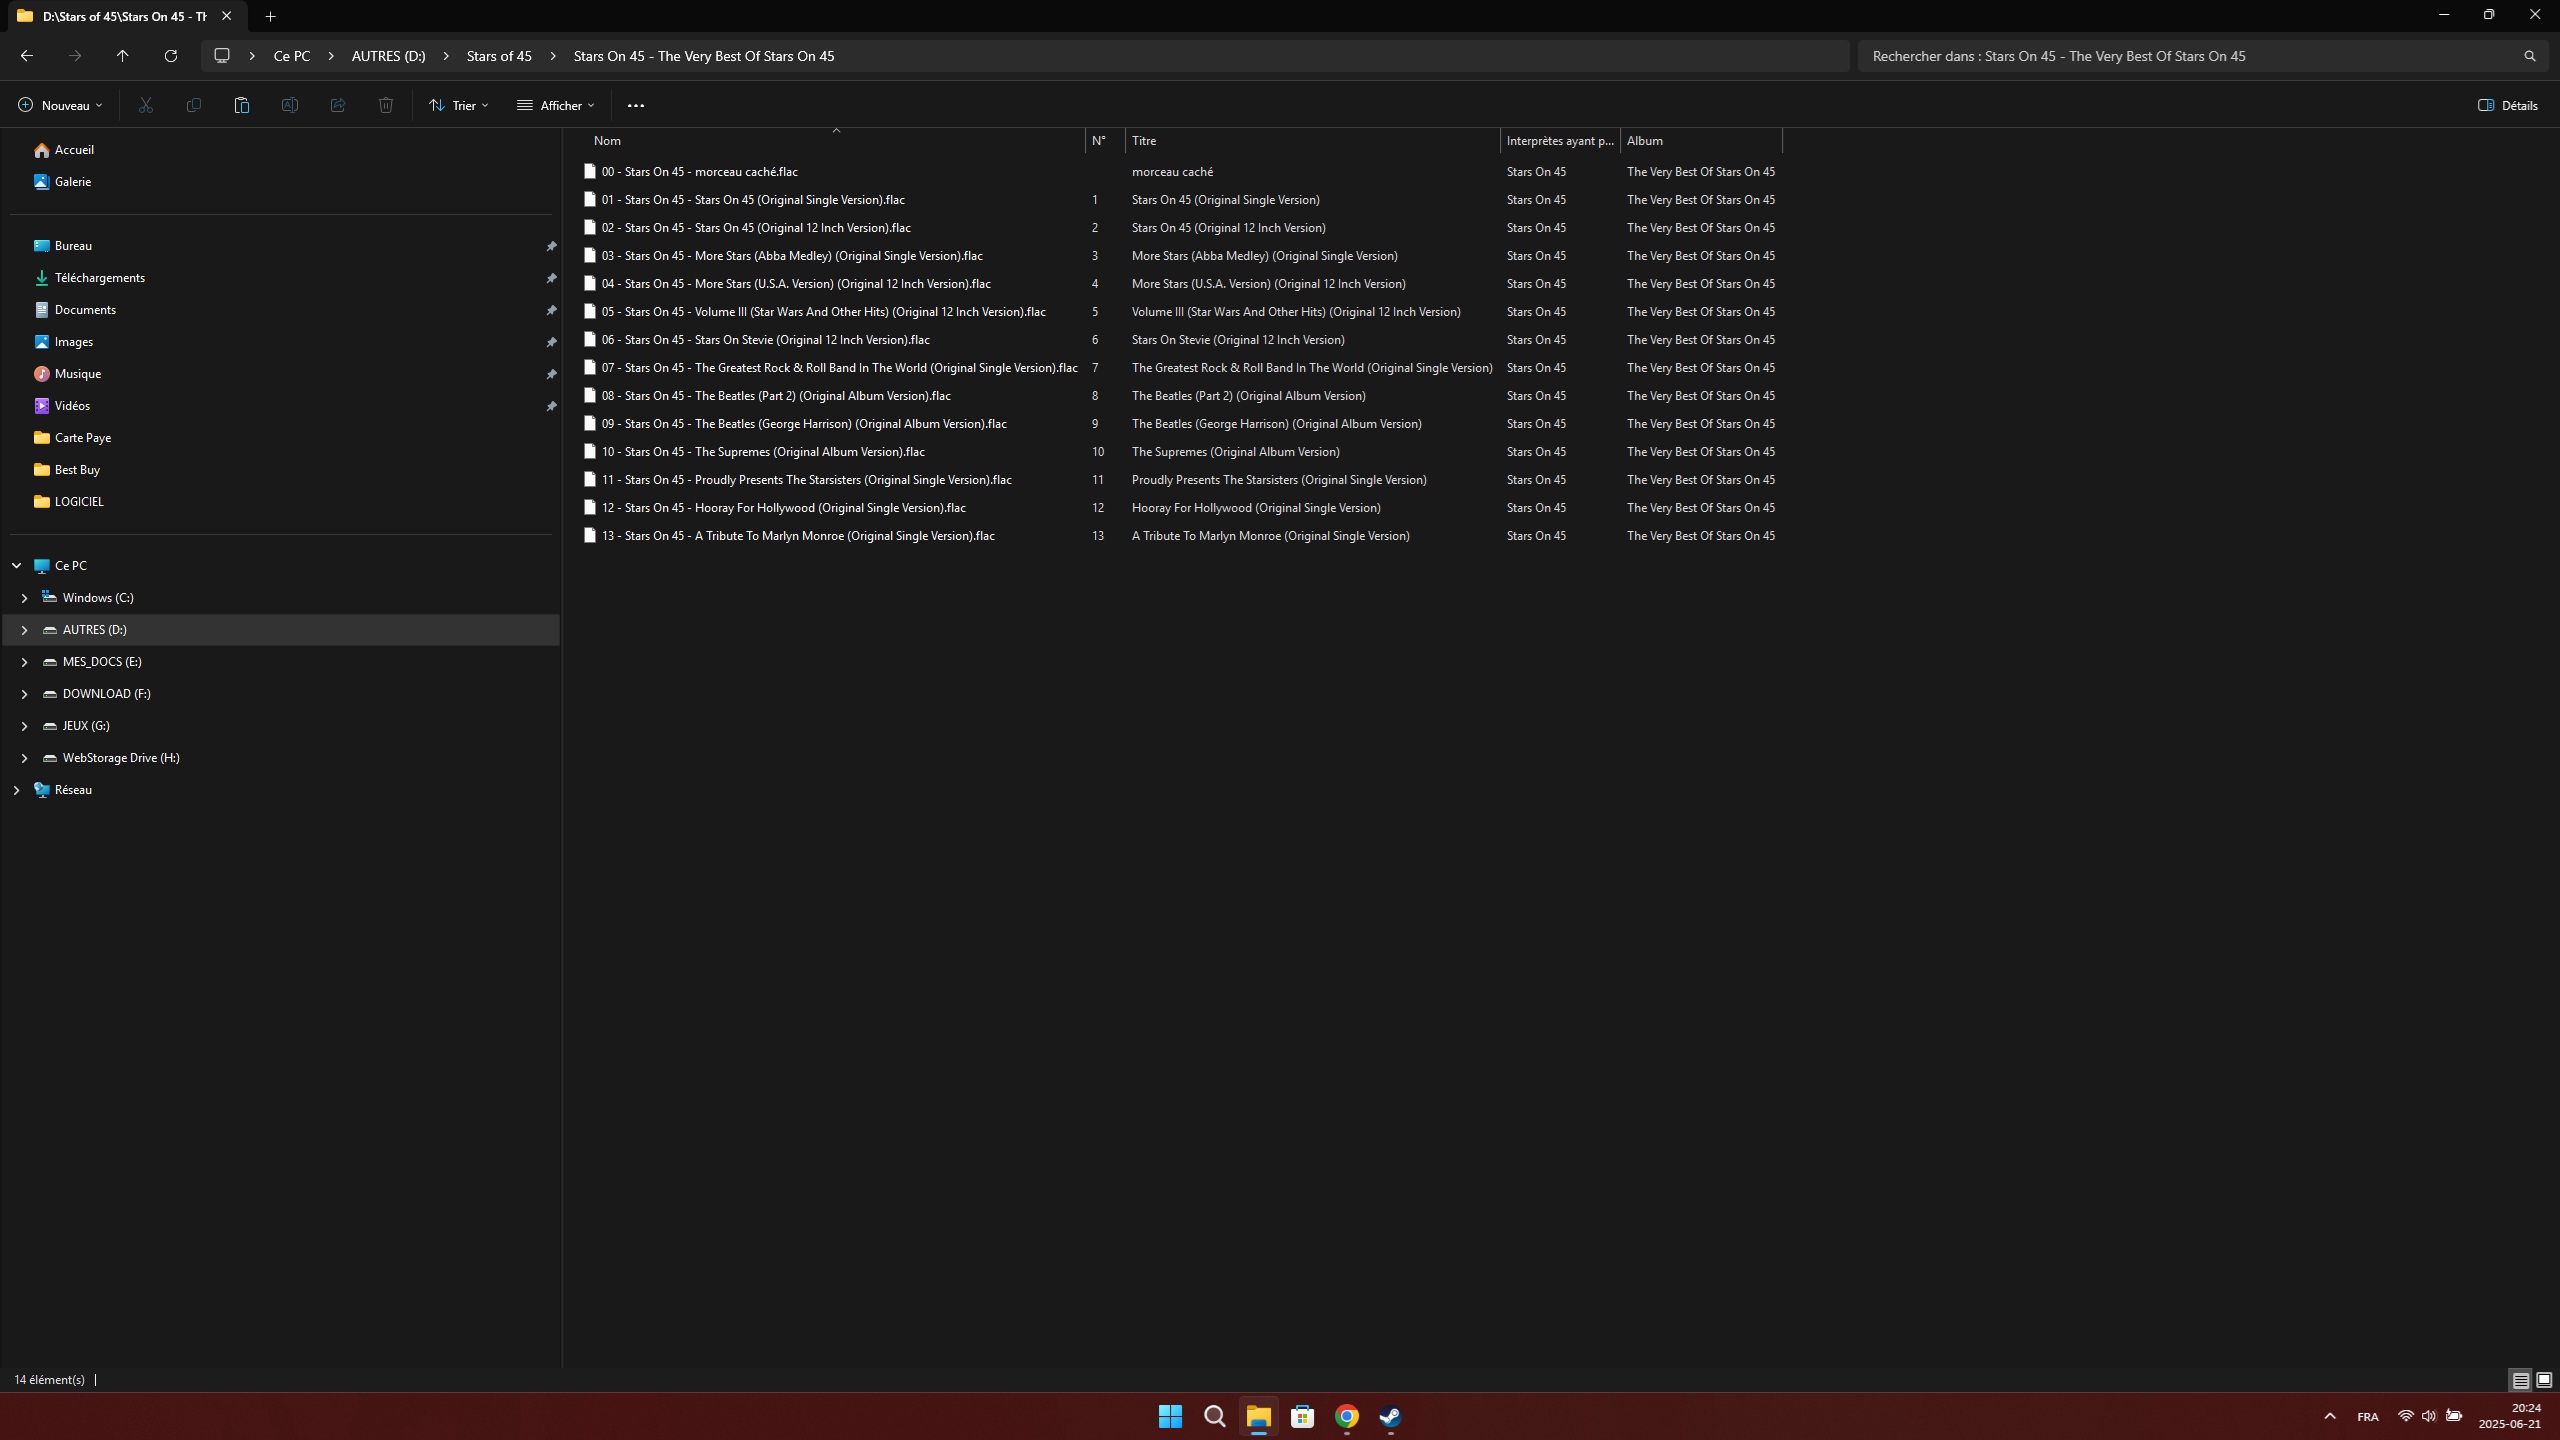Expand the Windows (C:) drive
Image resolution: width=2560 pixels, height=1440 pixels.
(25, 598)
